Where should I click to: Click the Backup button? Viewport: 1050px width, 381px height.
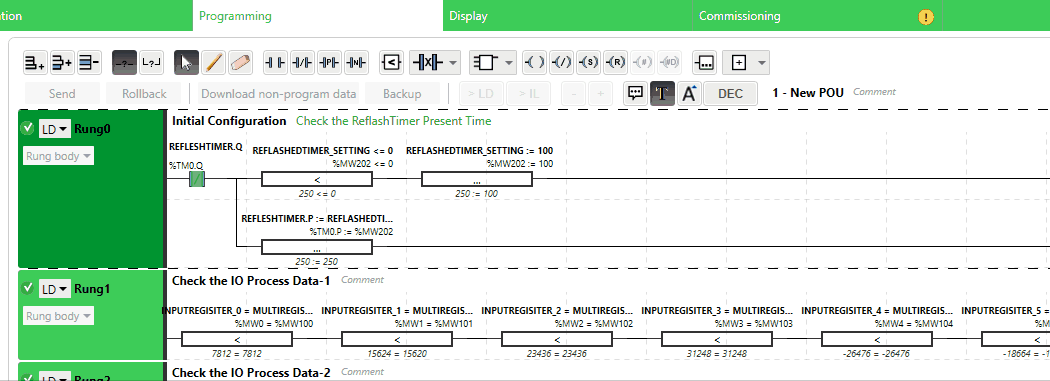402,94
